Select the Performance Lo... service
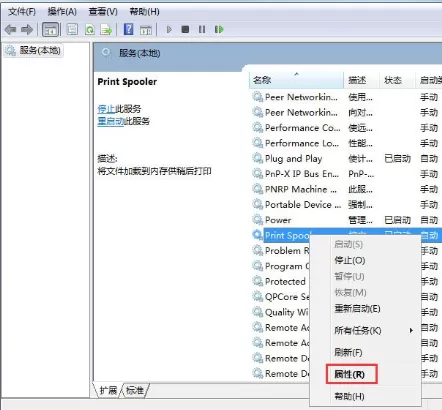The image size is (442, 410). 302,143
